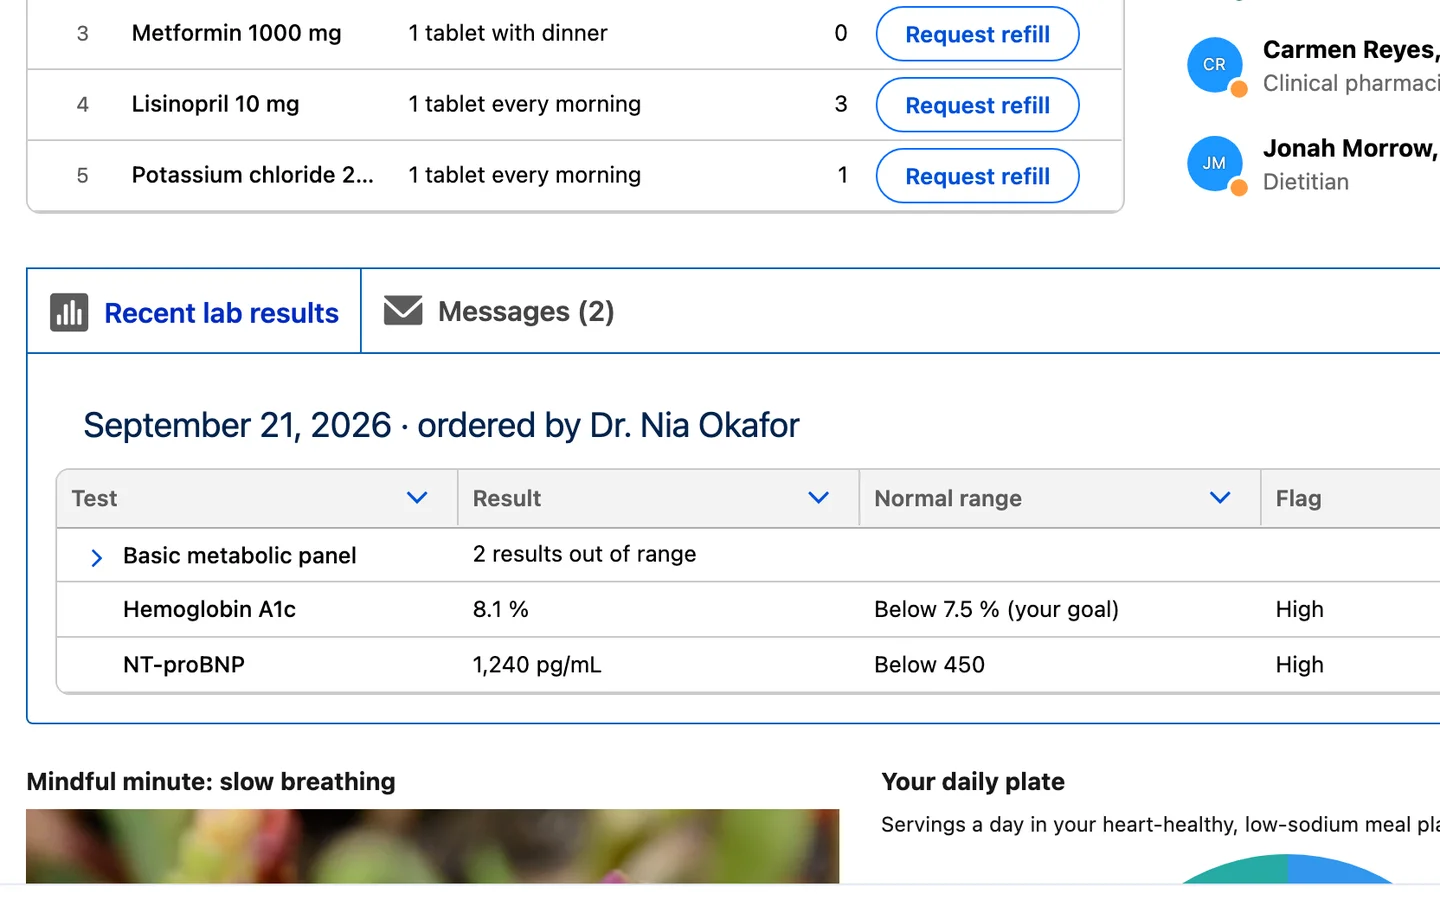Click the Lisinopril 10 mg medication name
Image resolution: width=1440 pixels, height=900 pixels.
(x=215, y=104)
